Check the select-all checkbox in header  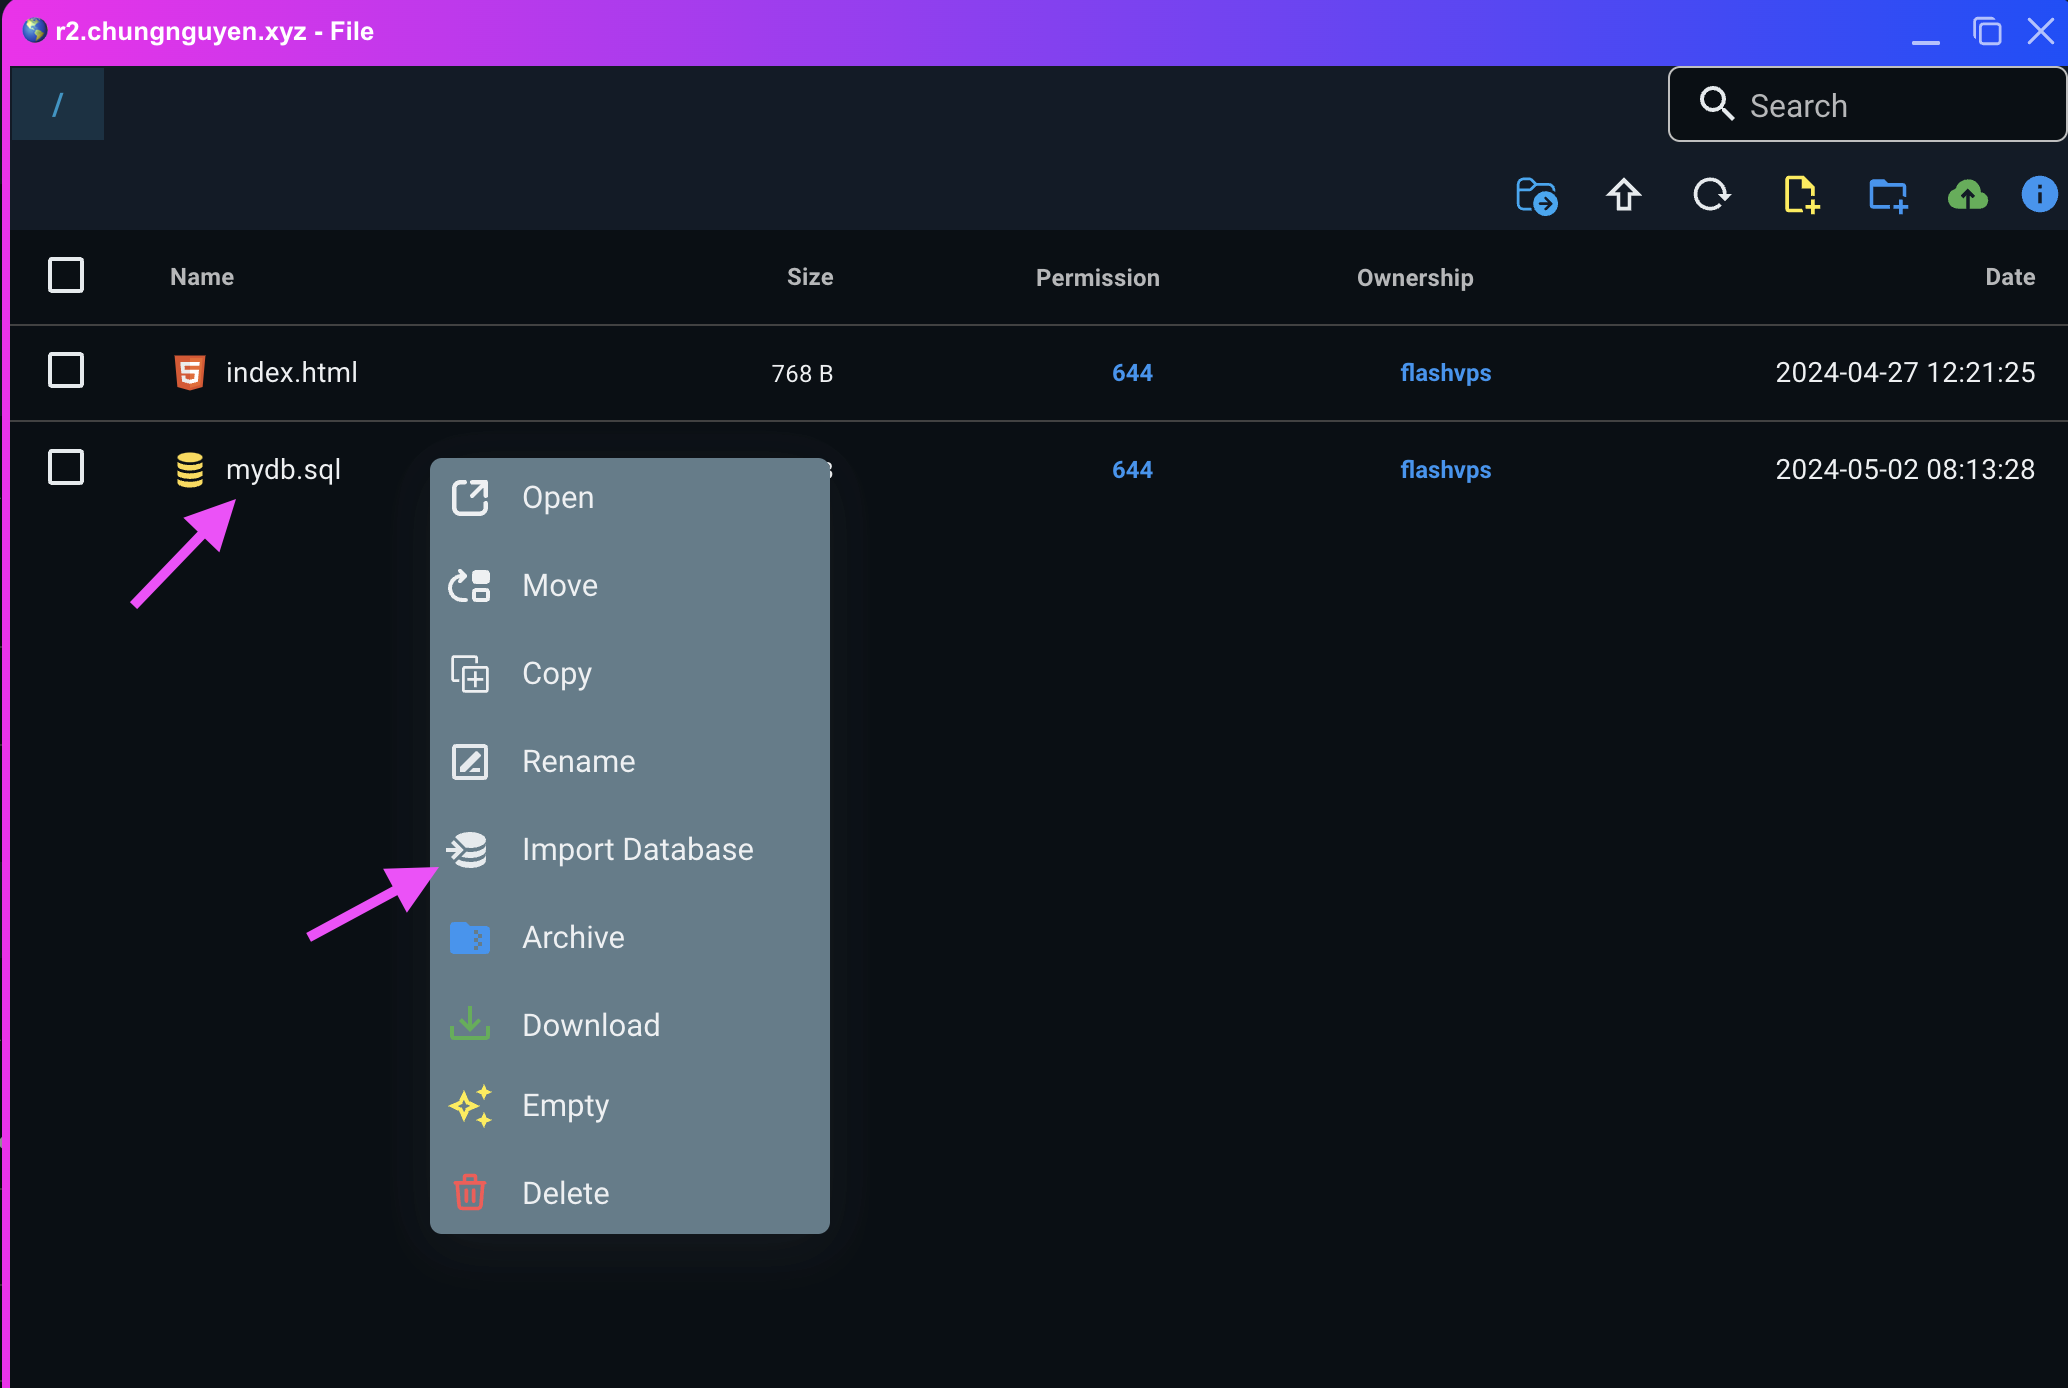tap(66, 275)
